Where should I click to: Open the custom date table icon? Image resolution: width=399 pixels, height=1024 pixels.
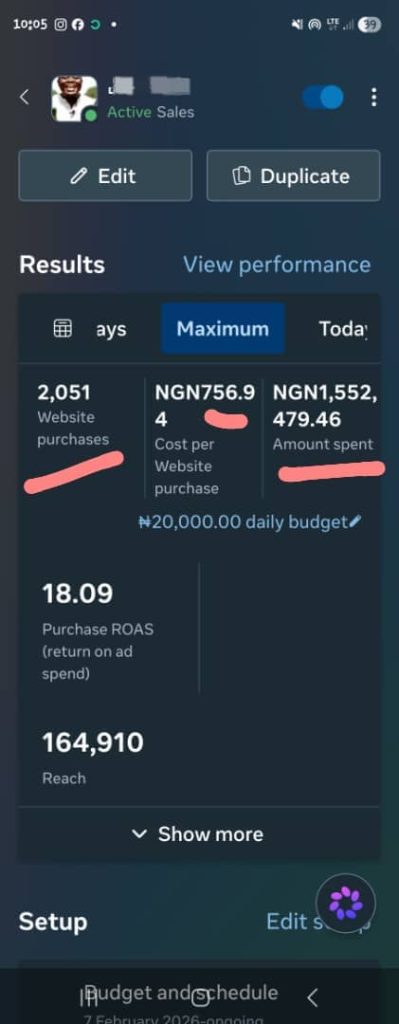(x=63, y=328)
